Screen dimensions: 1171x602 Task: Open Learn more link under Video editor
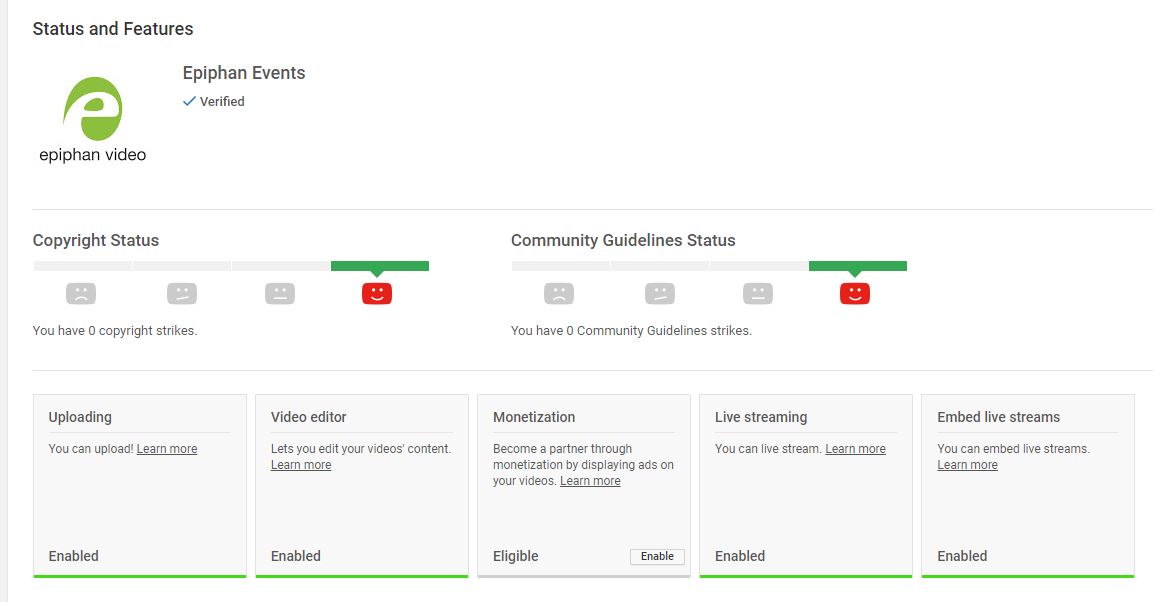(x=301, y=465)
